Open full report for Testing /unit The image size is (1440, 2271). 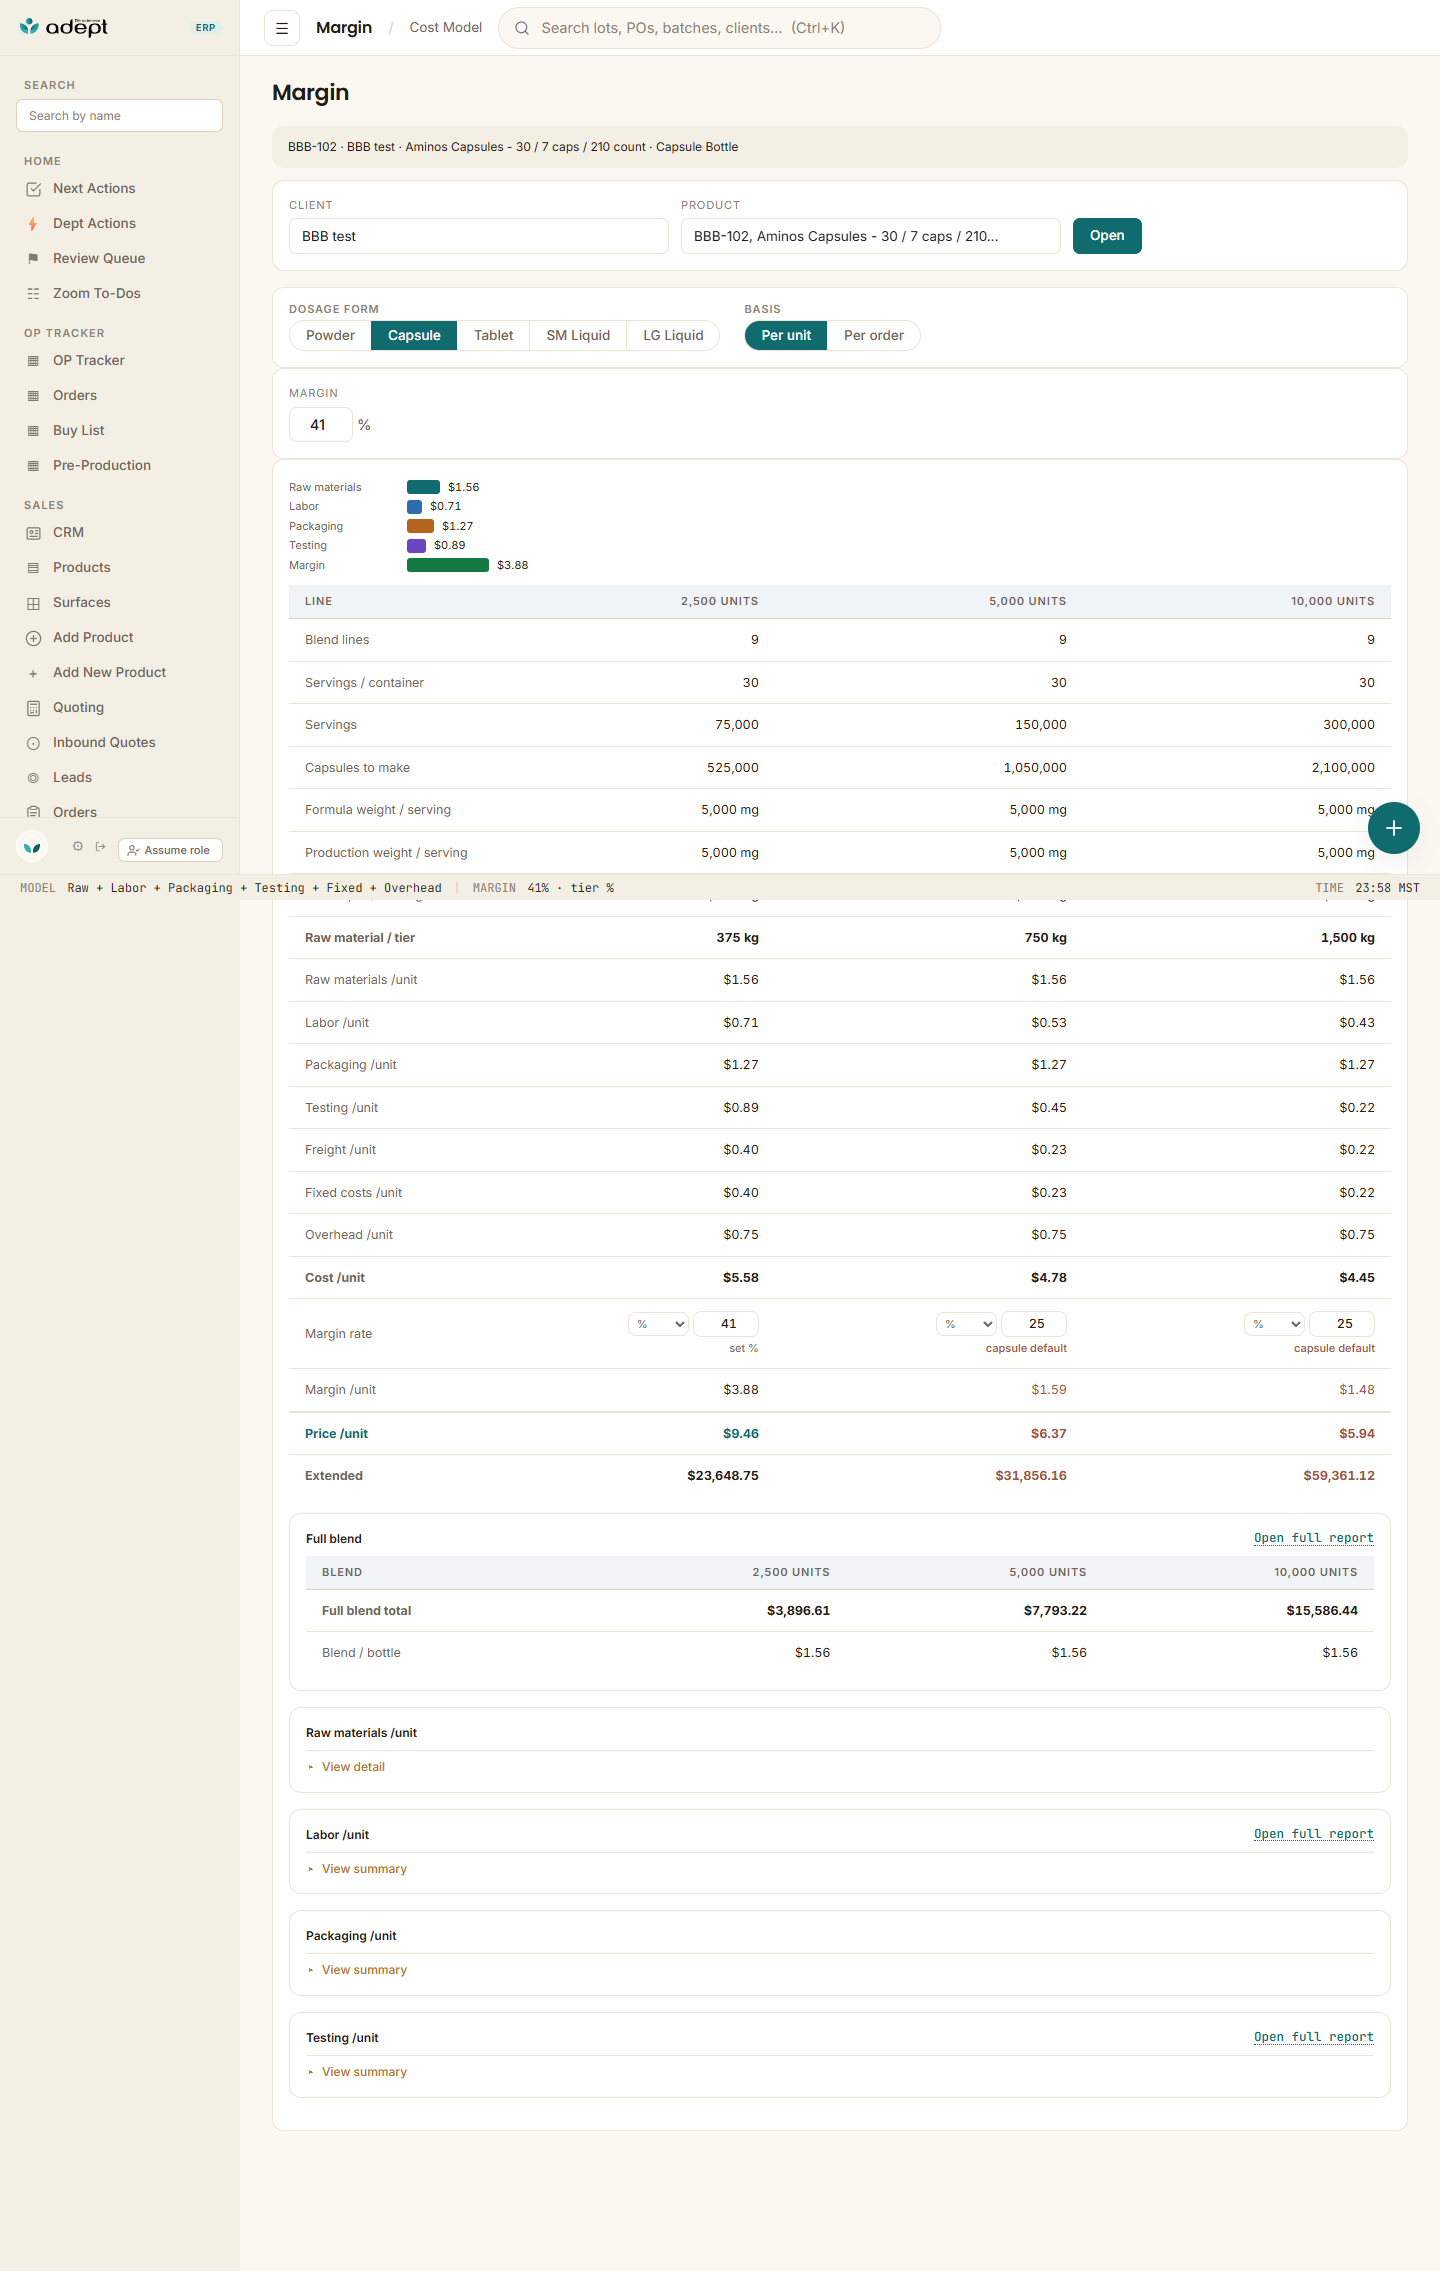(x=1314, y=2037)
